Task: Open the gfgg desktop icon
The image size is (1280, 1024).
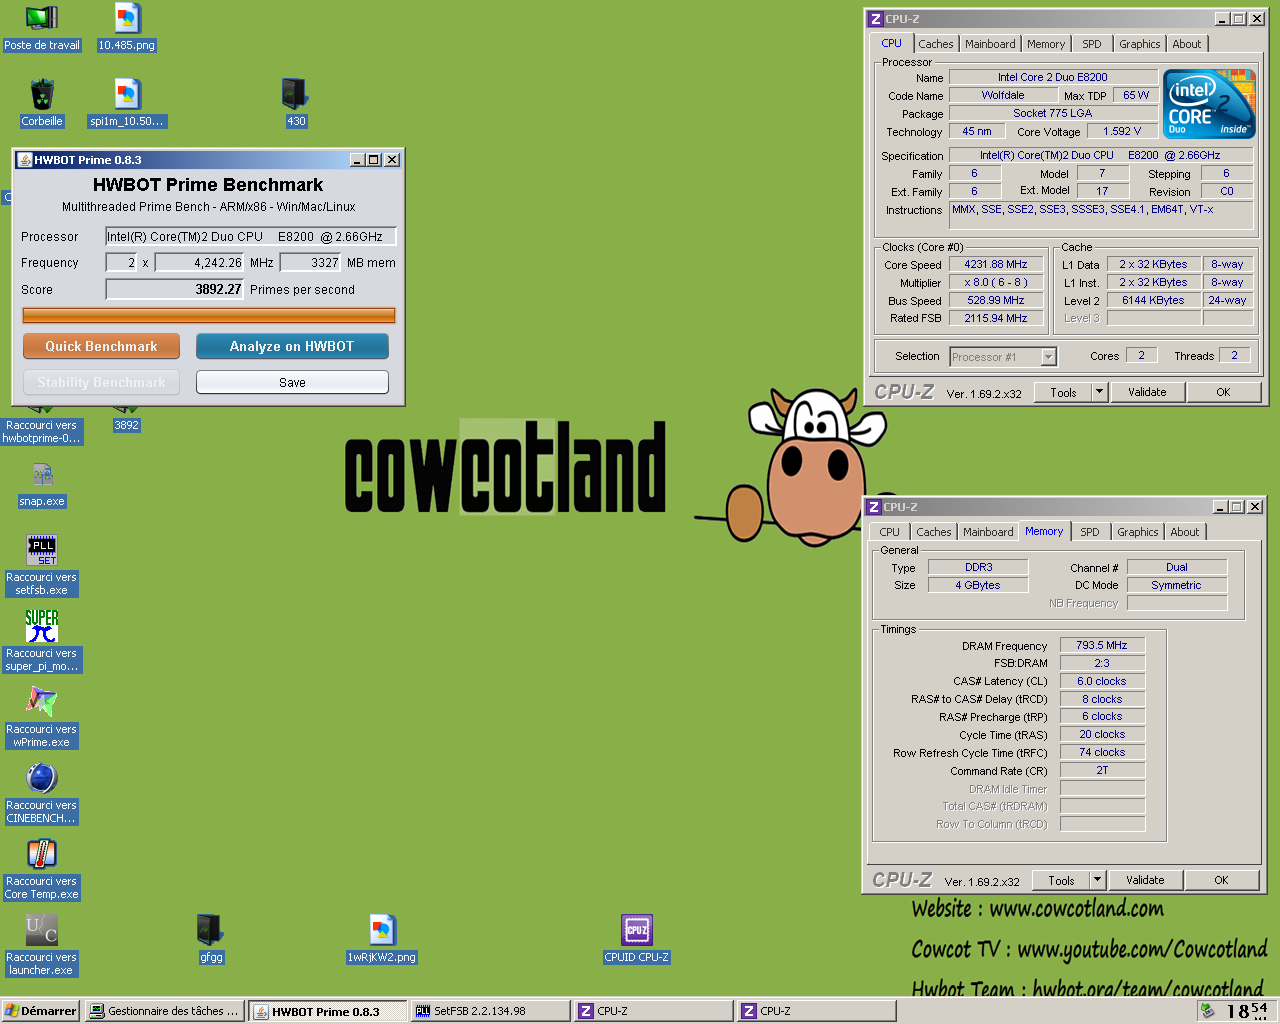Action: [x=210, y=930]
